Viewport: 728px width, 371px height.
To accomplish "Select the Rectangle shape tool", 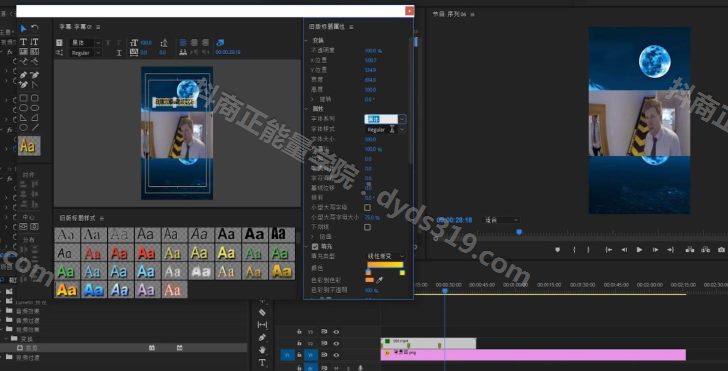I will click(x=23, y=98).
